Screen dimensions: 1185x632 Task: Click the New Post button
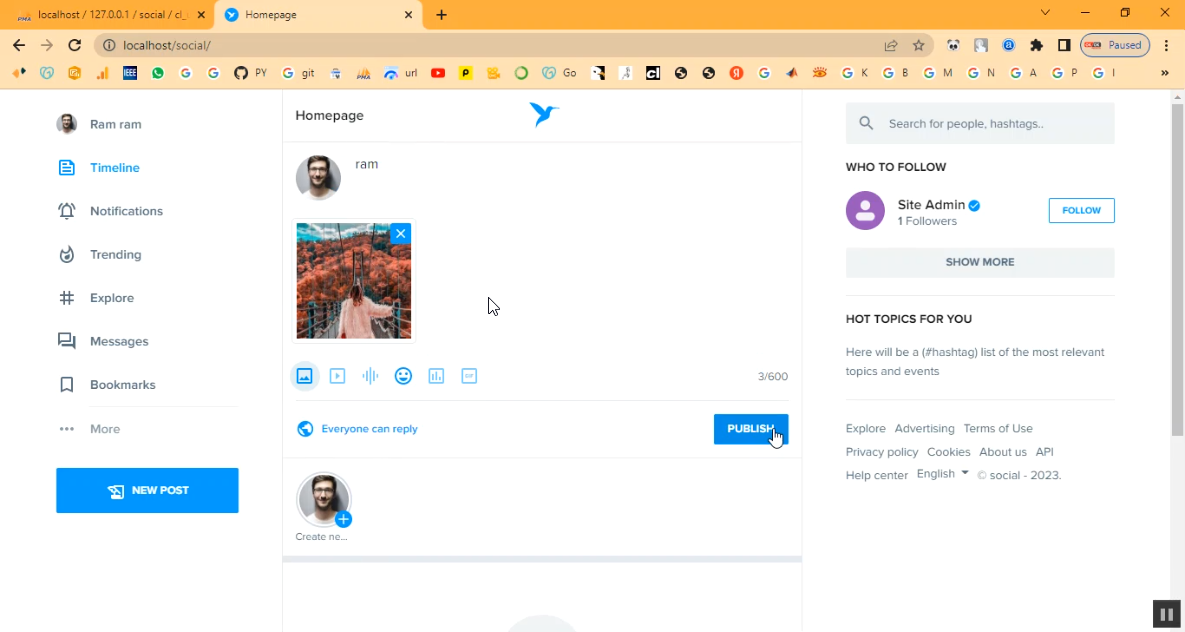147,491
